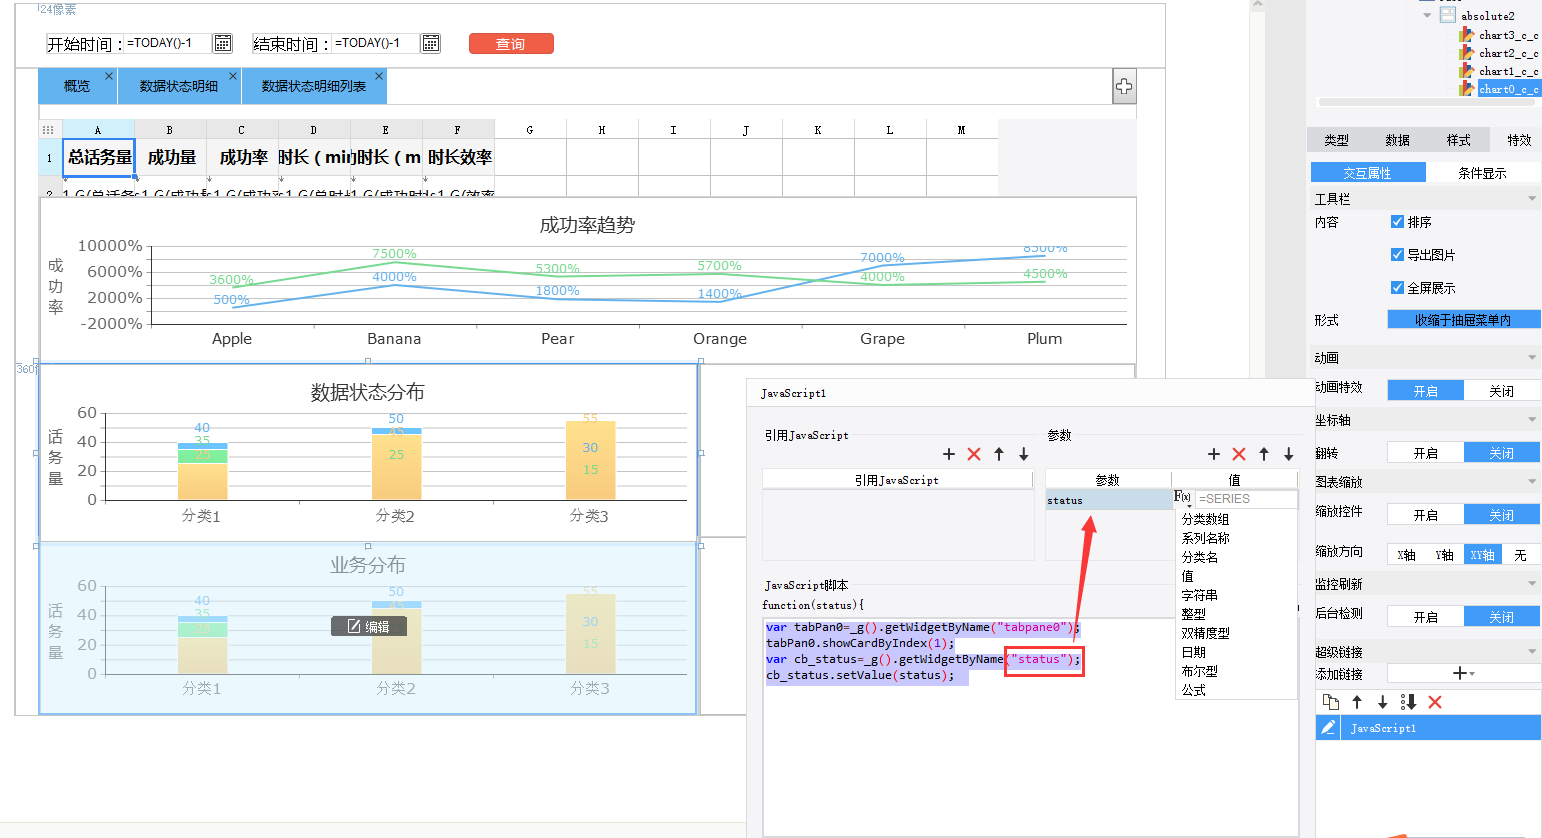Viewport: 1542px width, 838px height.
Task: Delete the selected 参数 with red X
Action: click(x=1239, y=454)
